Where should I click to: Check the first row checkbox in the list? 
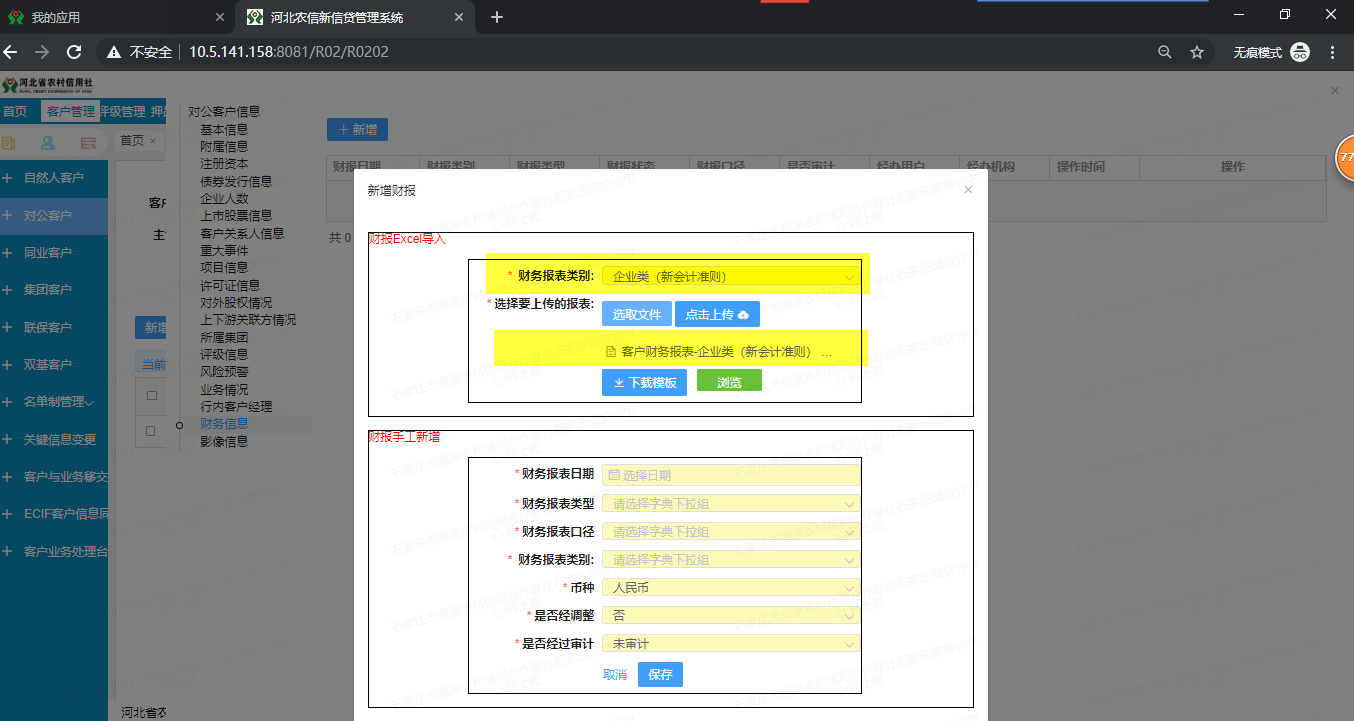click(152, 395)
